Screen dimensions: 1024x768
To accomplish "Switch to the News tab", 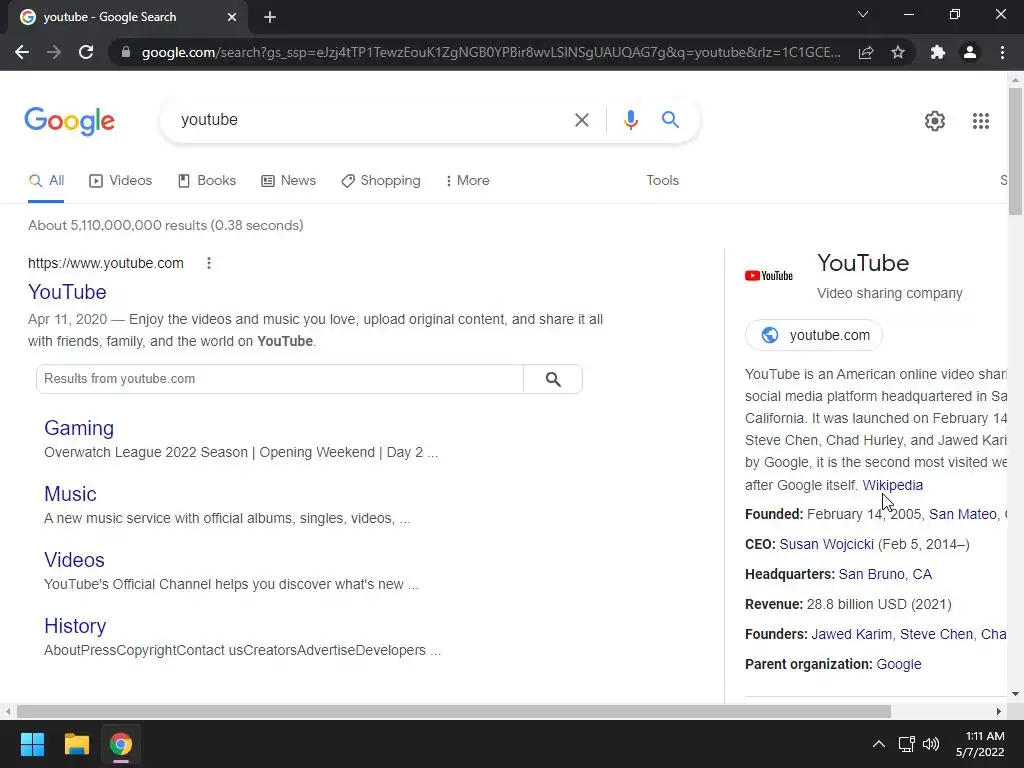I will click(288, 181).
